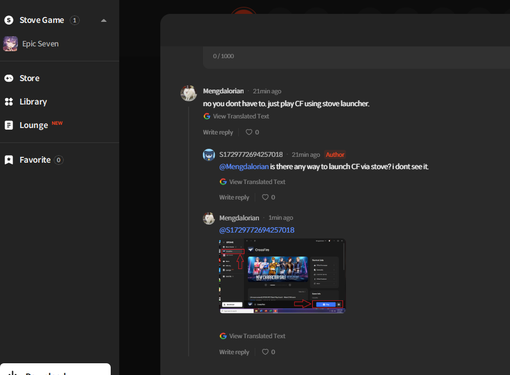Image resolution: width=510 pixels, height=375 pixels.
Task: Open Mengdalorian profile name, 21min ago comment
Action: click(x=223, y=91)
